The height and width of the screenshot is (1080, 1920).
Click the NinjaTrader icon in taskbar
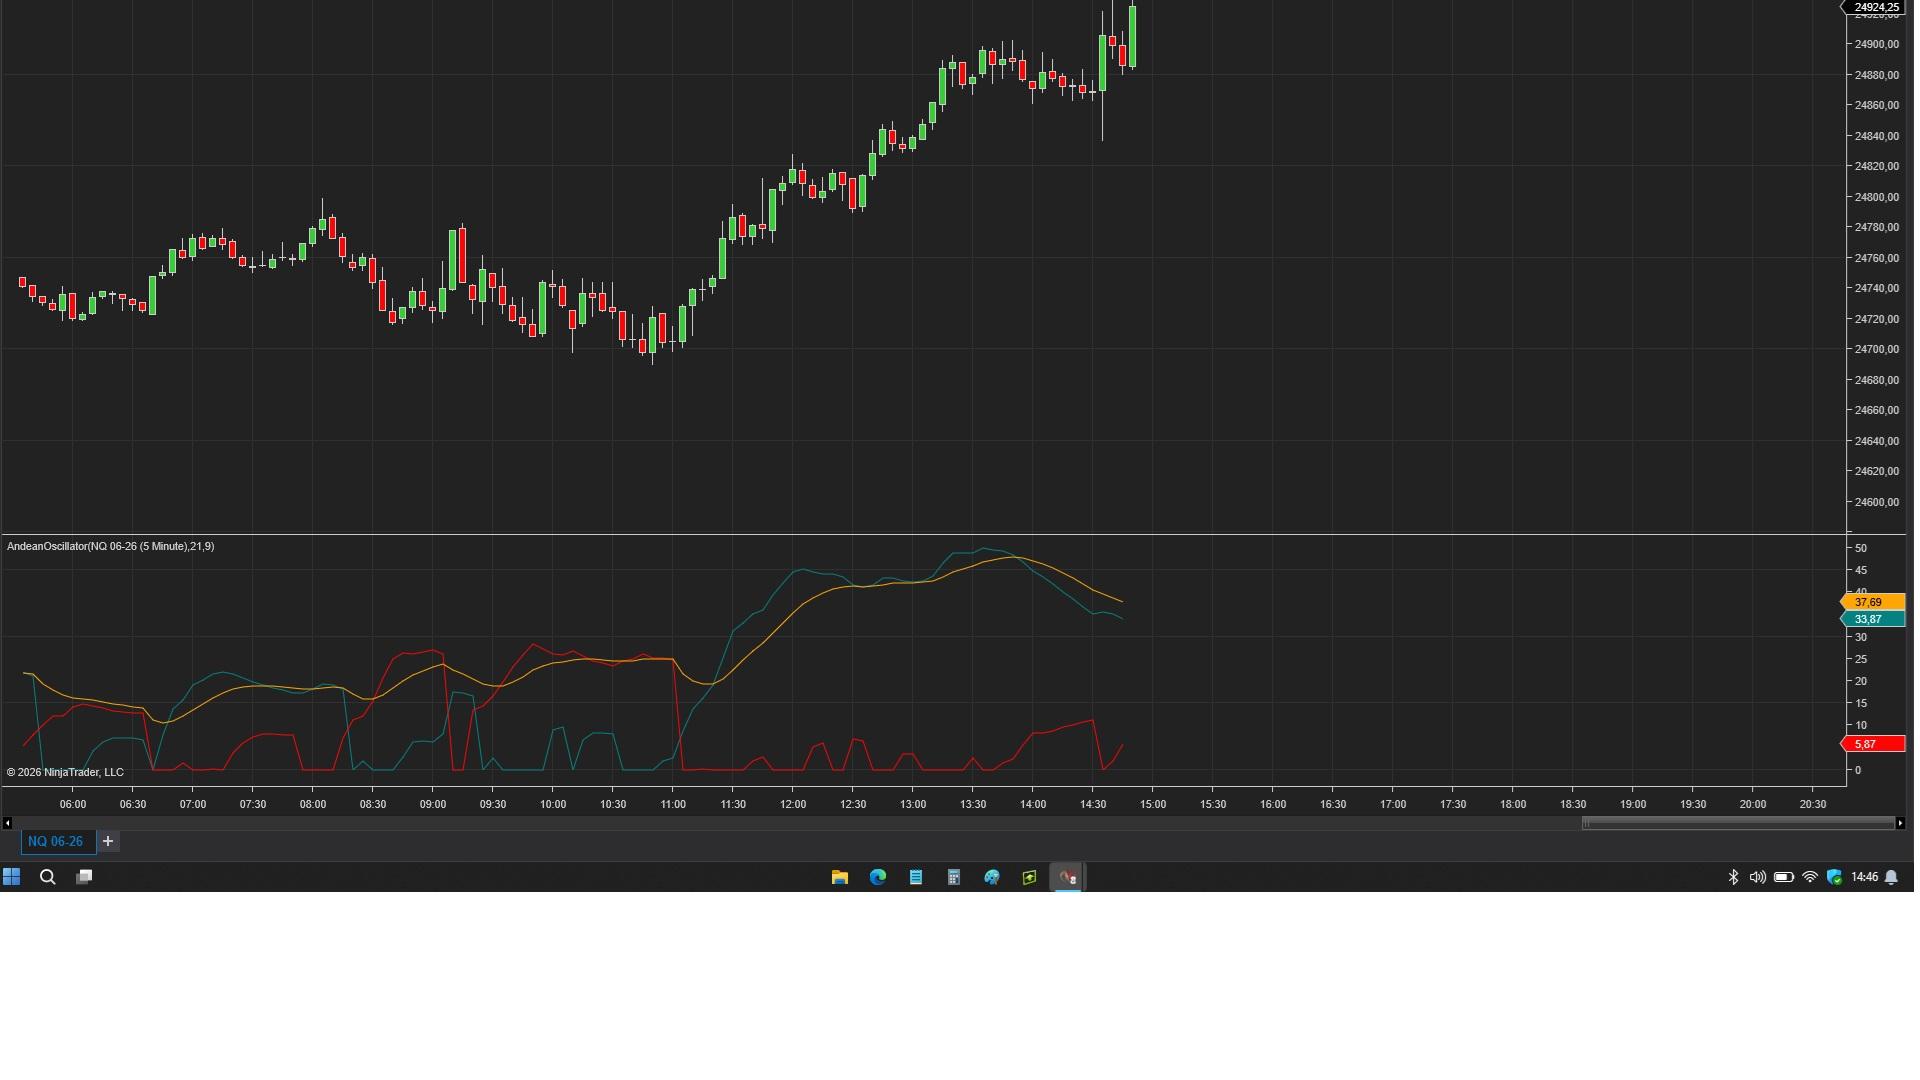click(1067, 877)
